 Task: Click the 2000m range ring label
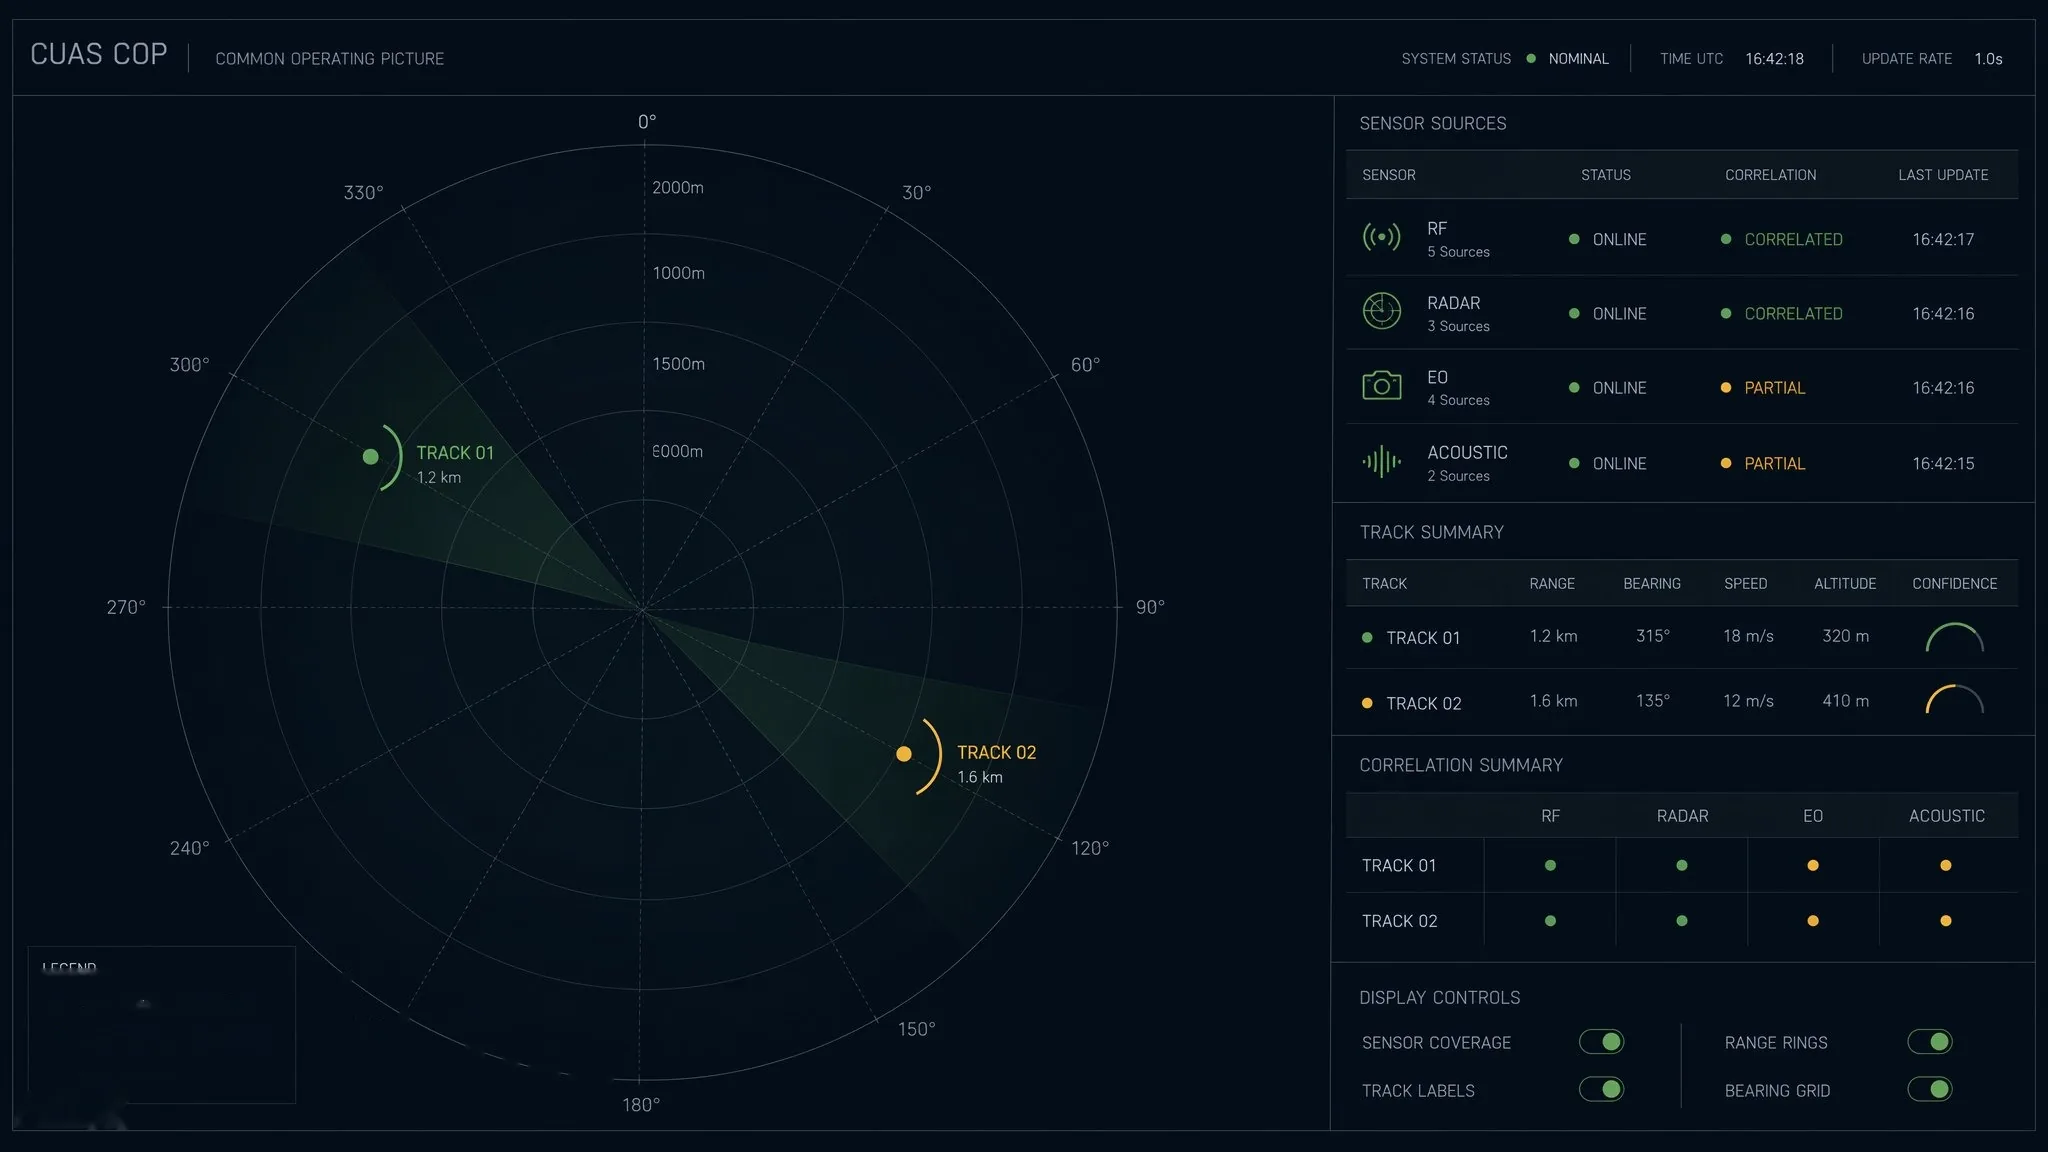678,188
